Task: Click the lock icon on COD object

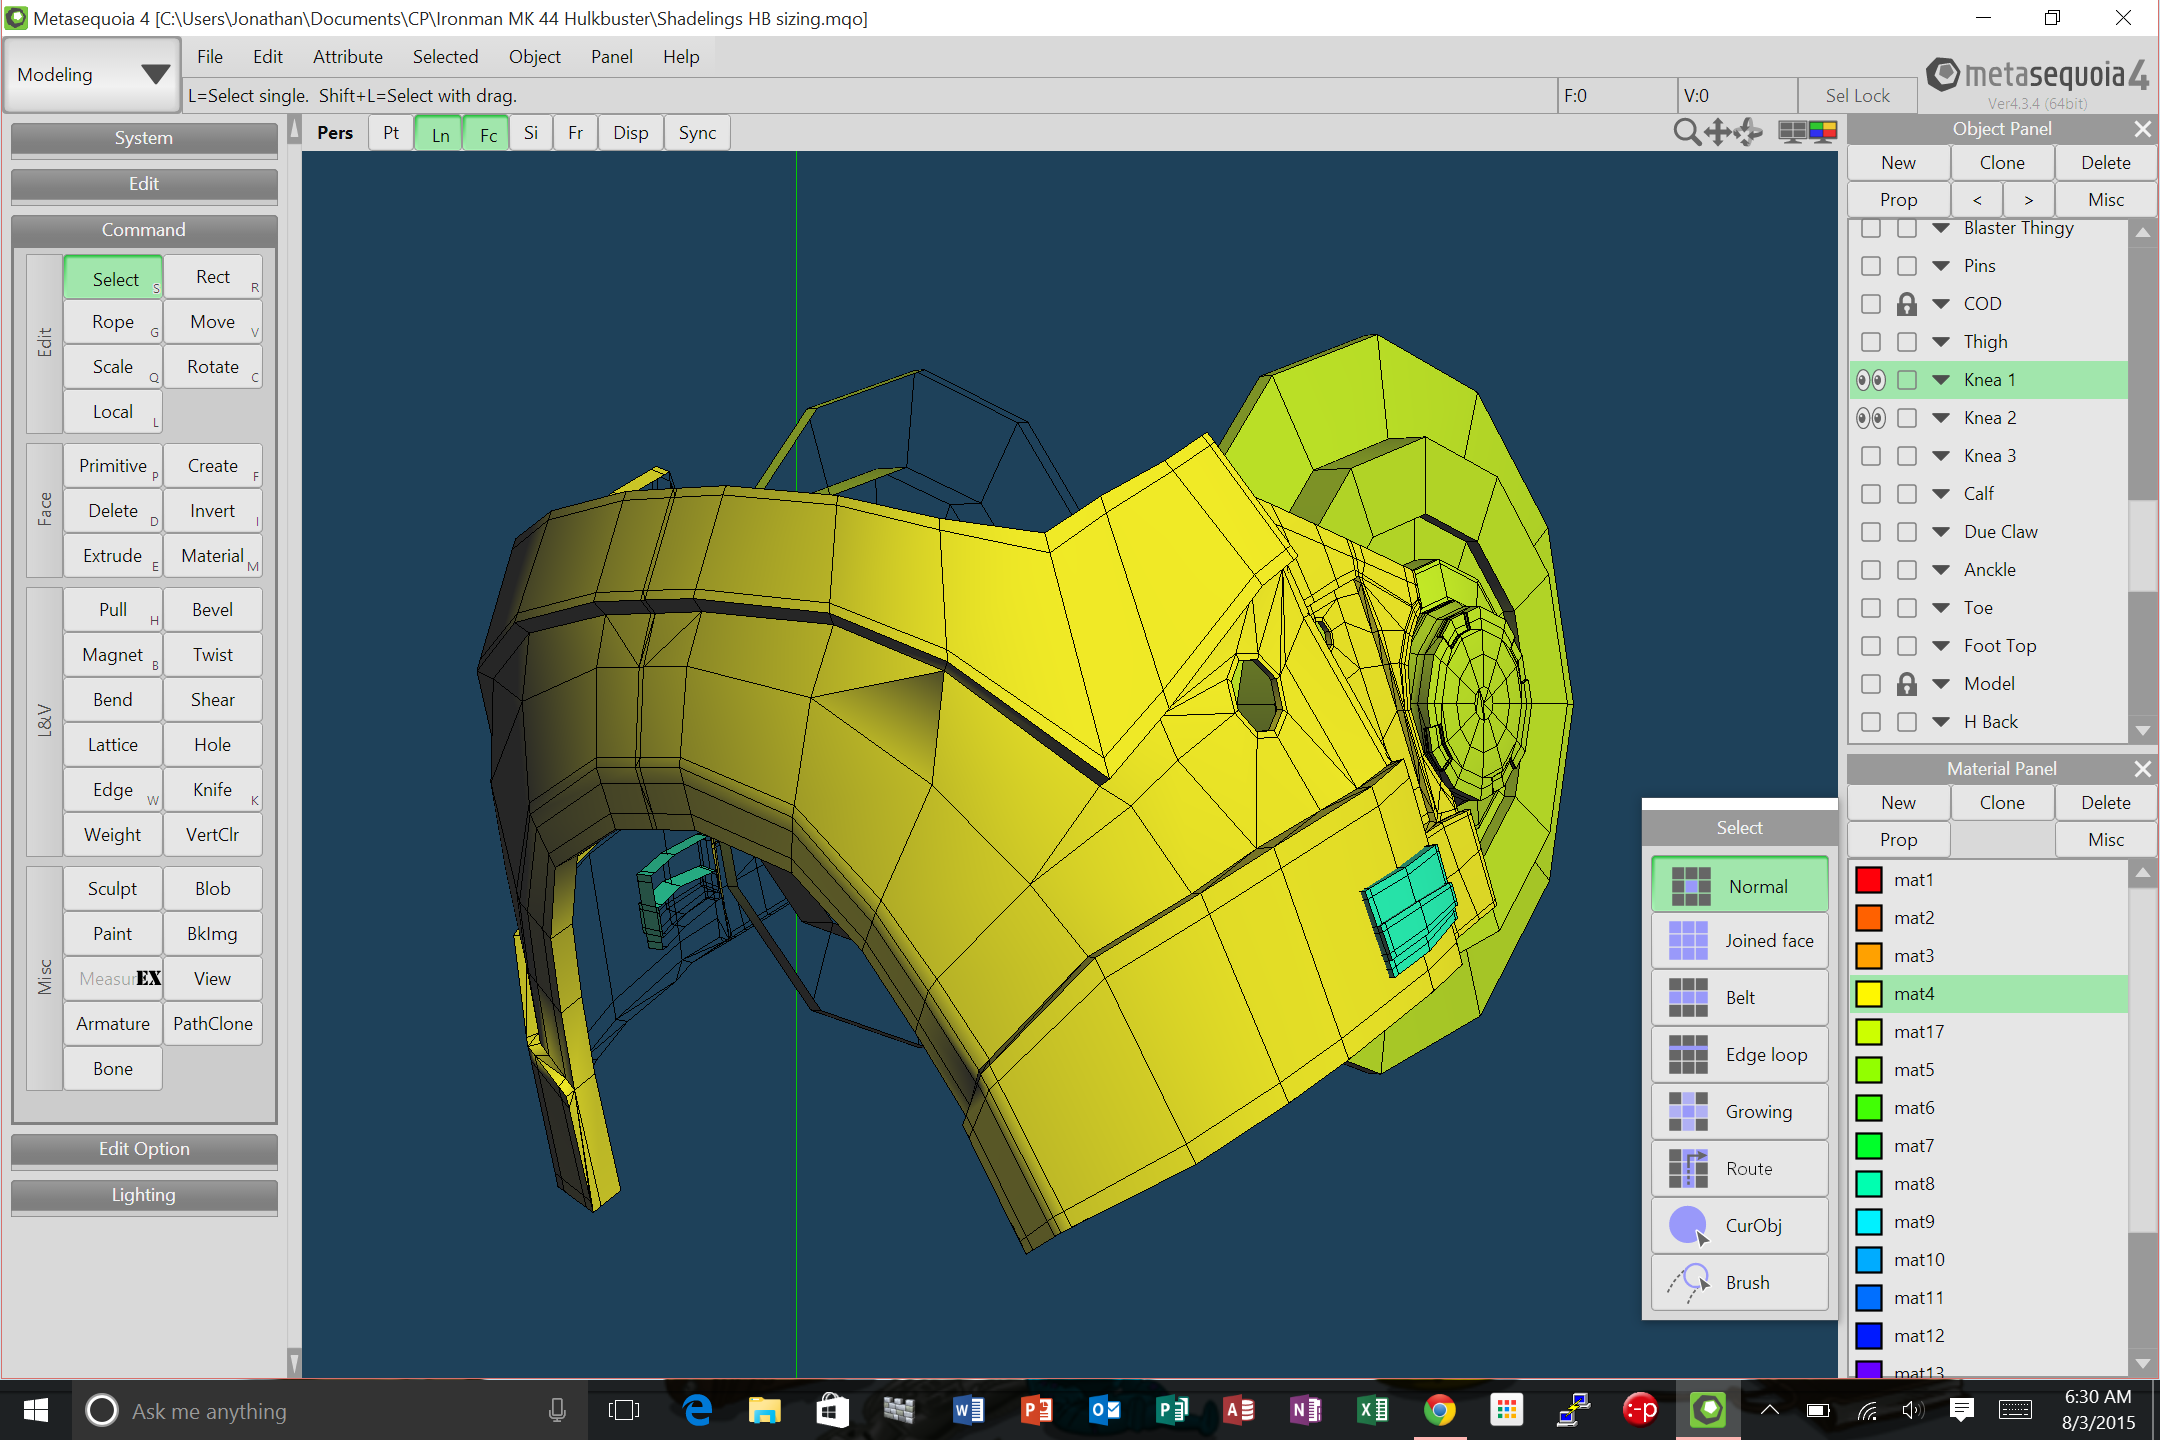Action: 1907,304
